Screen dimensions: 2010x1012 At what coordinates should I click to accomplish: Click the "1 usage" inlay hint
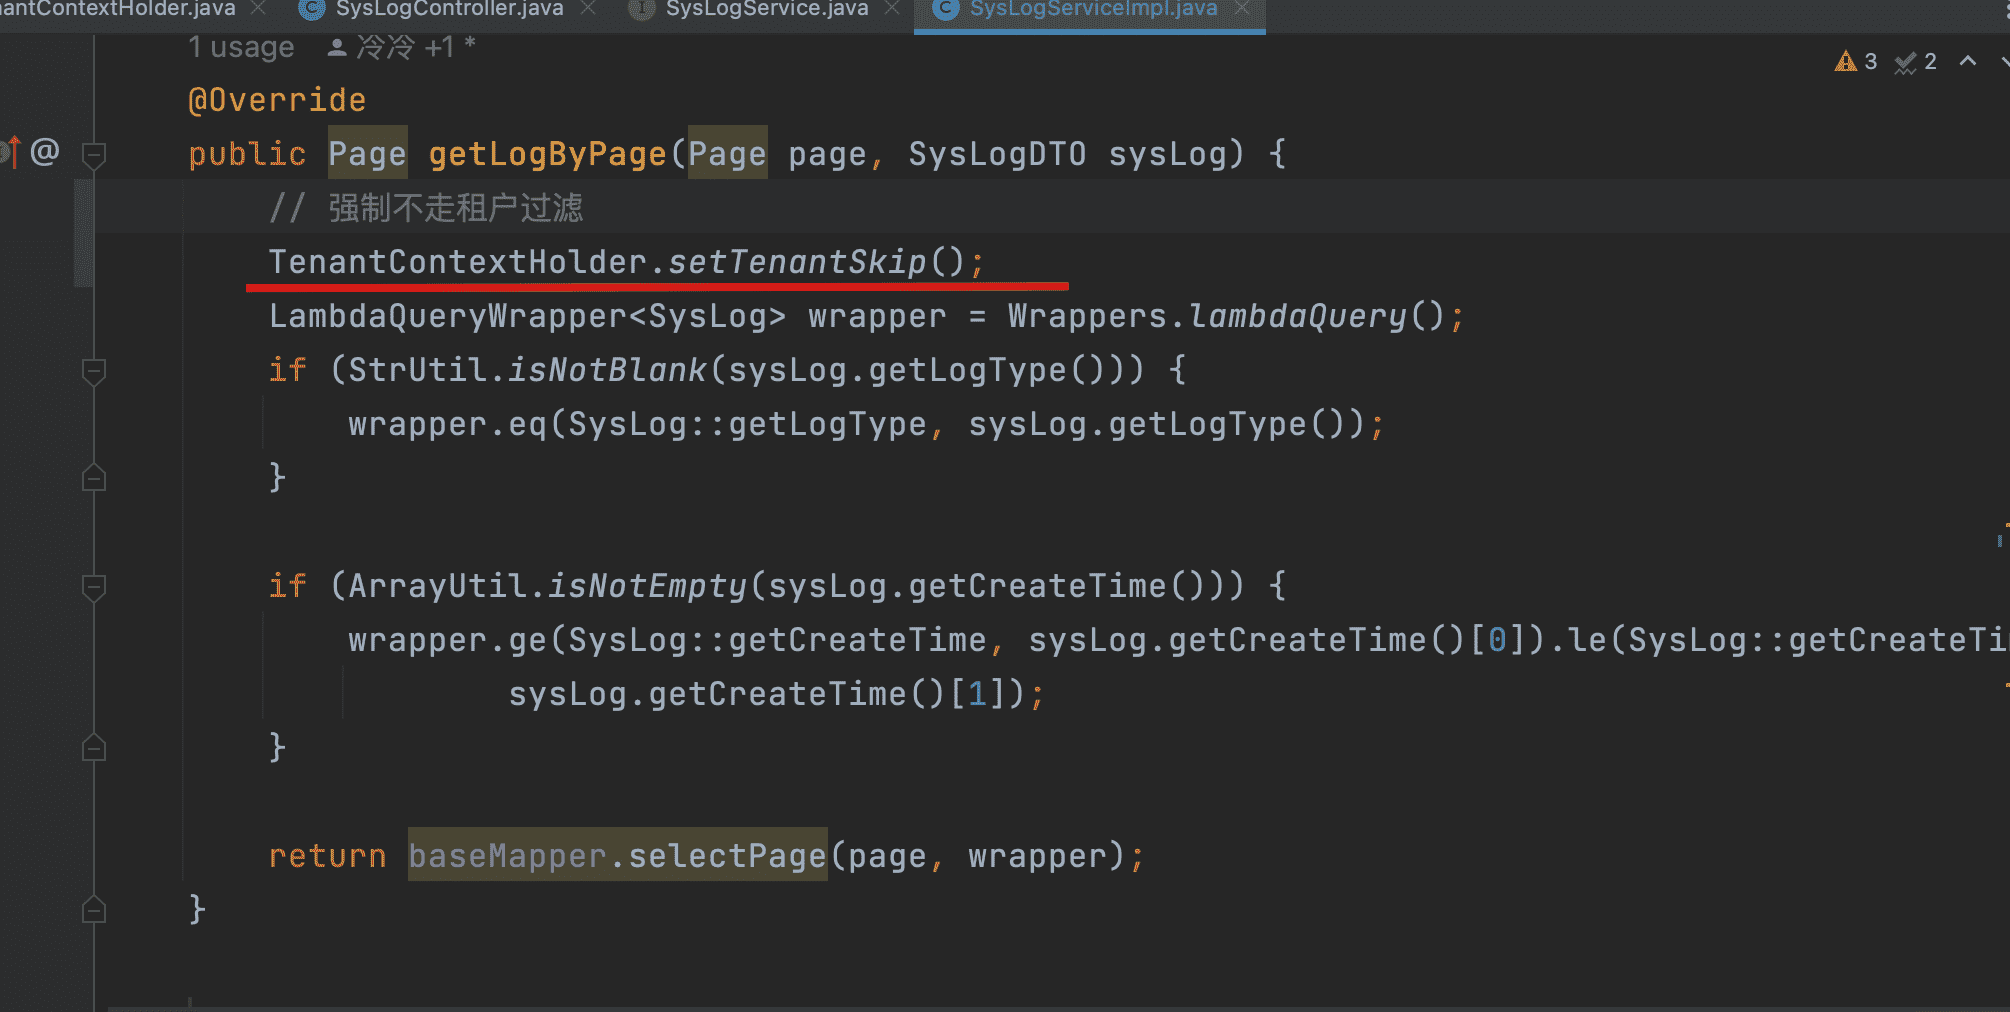pos(241,47)
